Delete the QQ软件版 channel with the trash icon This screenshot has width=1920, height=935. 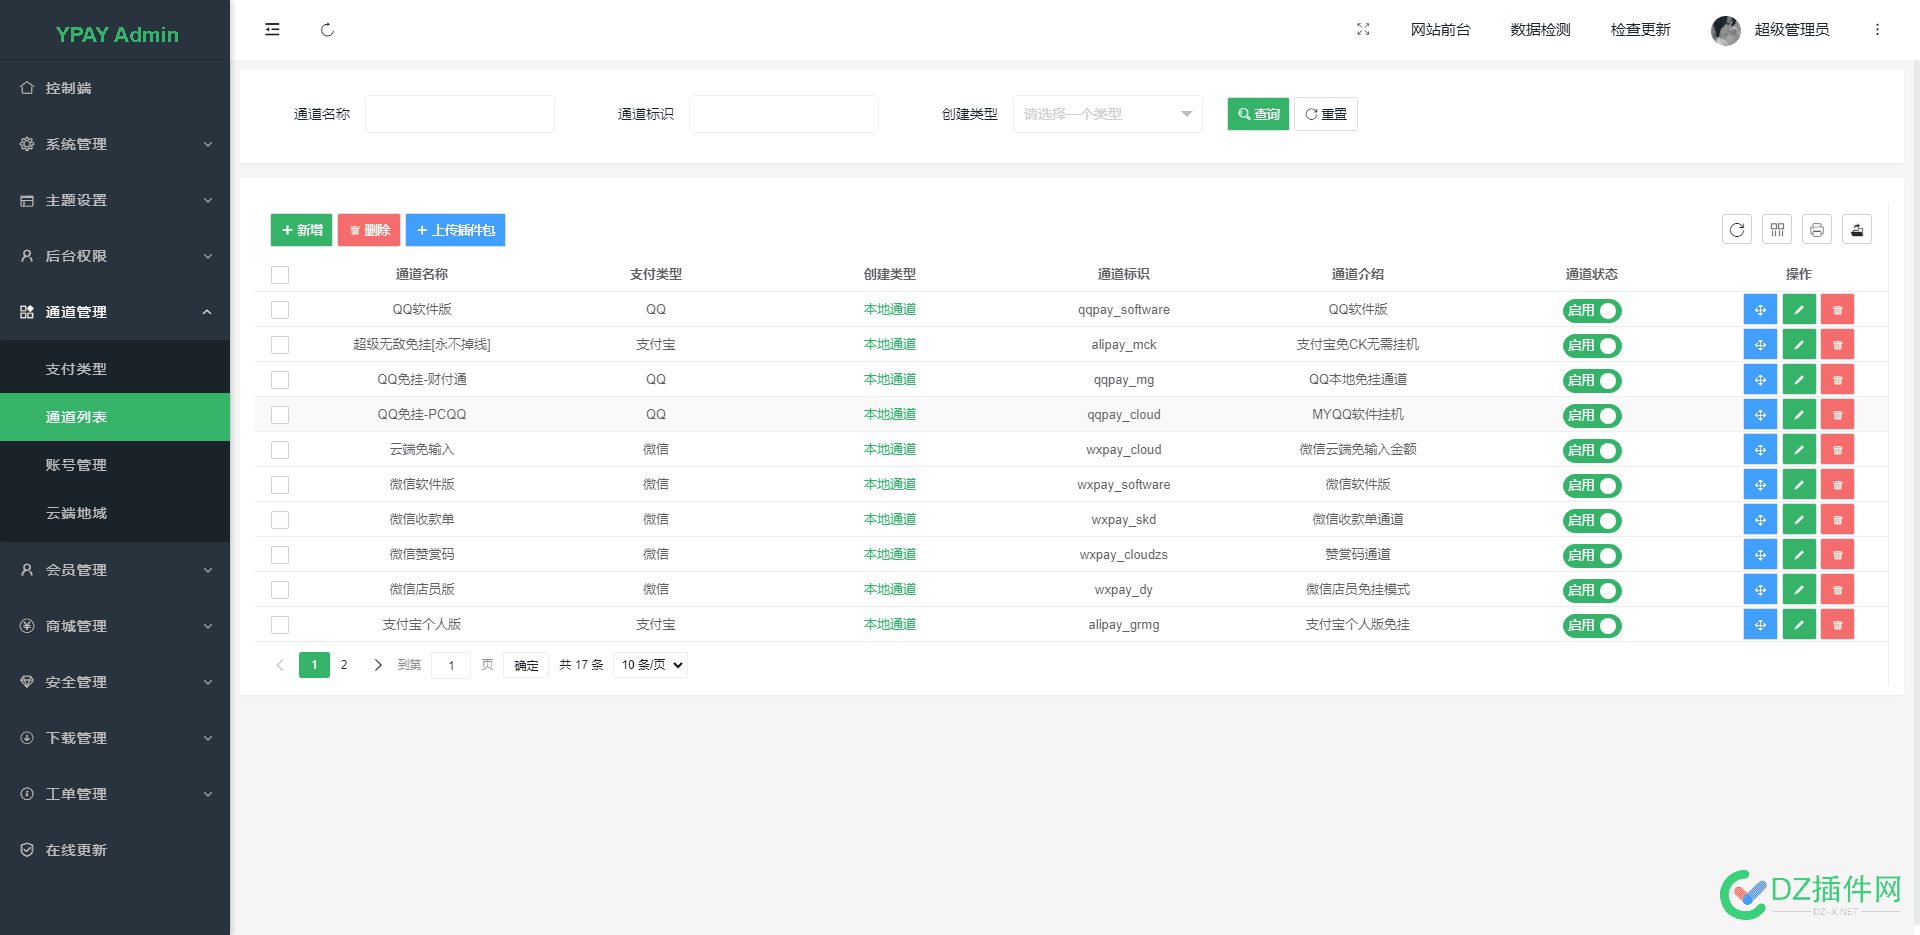click(1837, 310)
